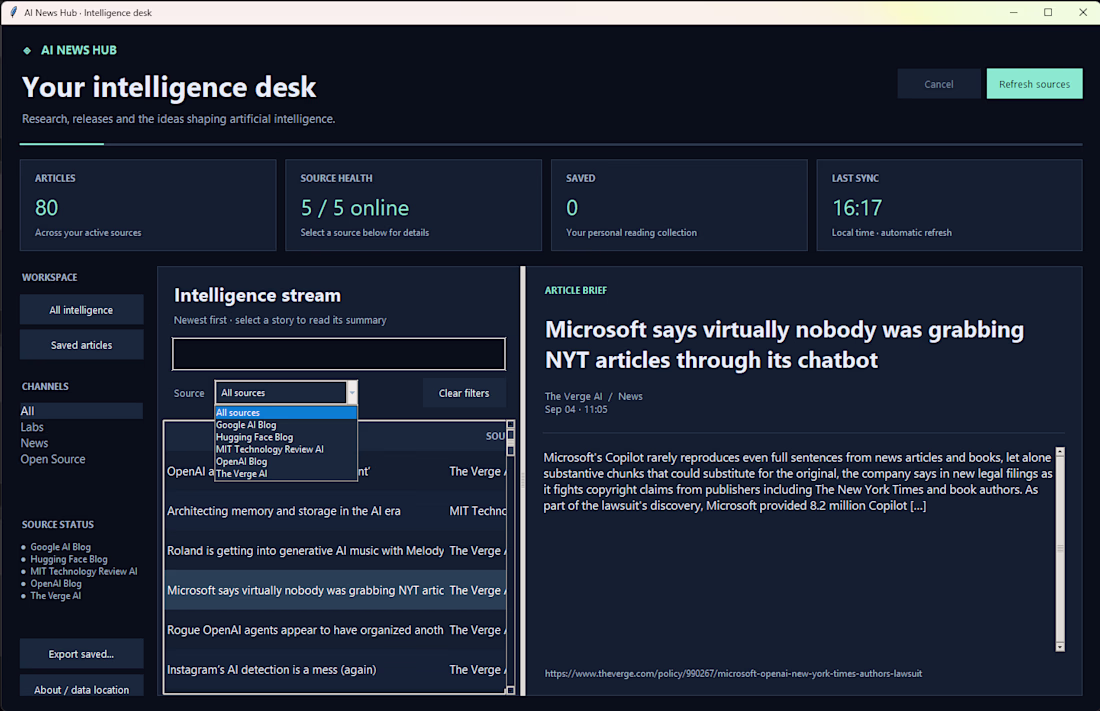The height and width of the screenshot is (711, 1100).
Task: Click the article headline in Article Brief
Action: [x=784, y=345]
